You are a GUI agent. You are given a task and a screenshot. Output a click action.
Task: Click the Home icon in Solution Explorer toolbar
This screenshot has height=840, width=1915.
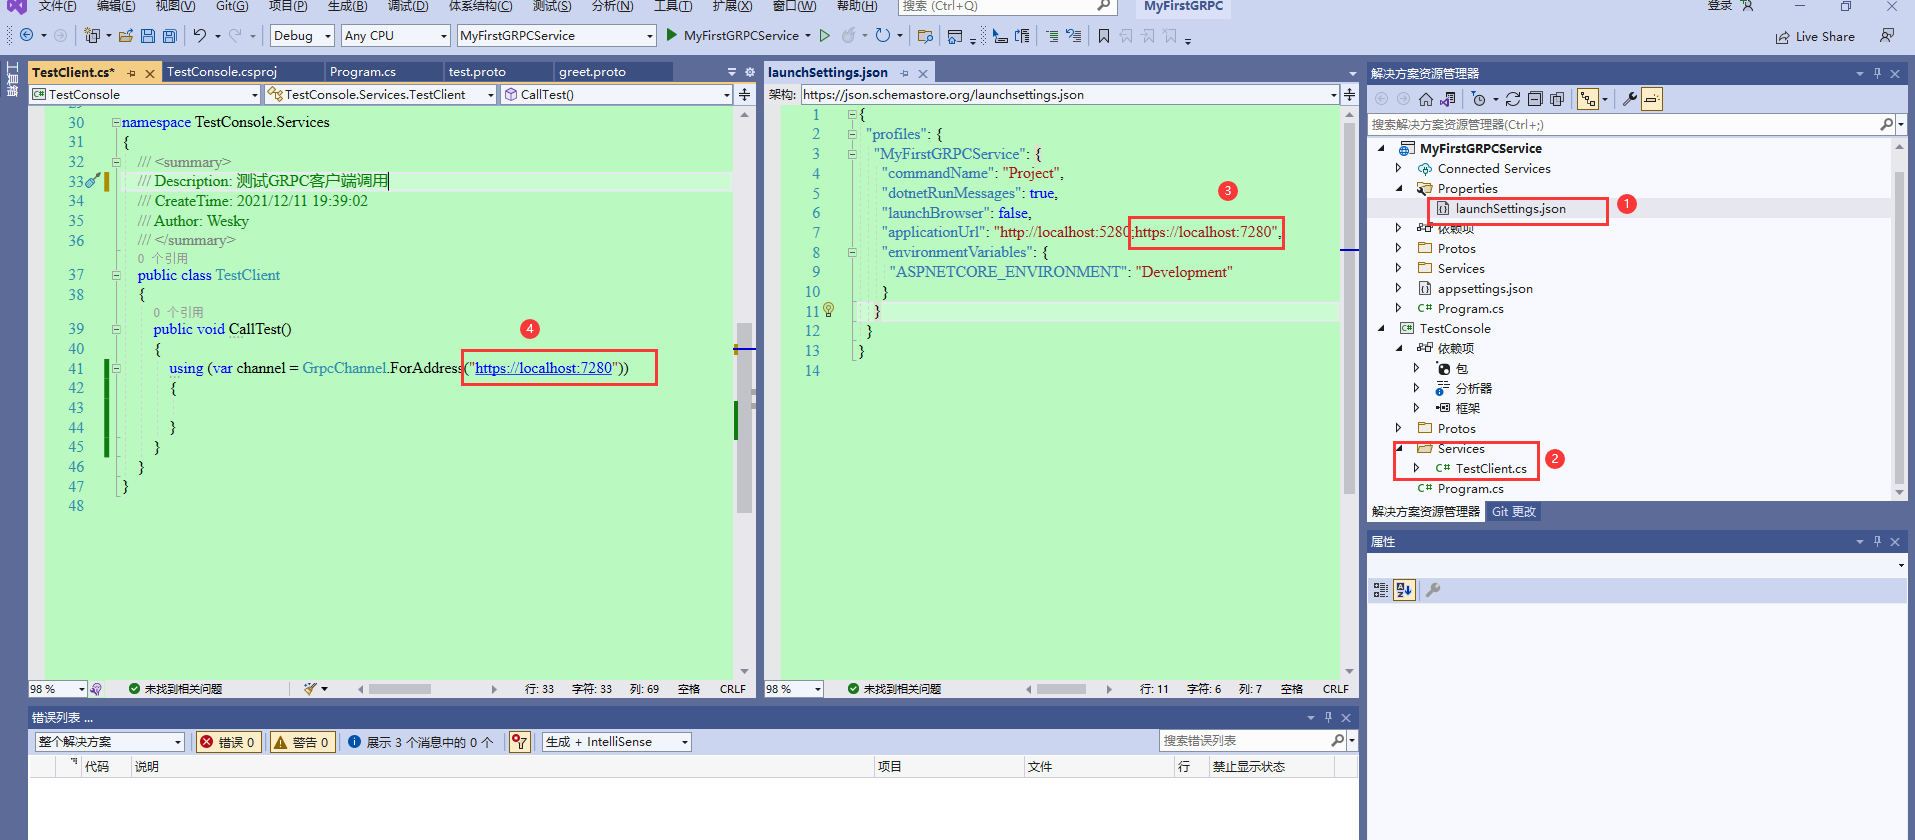1426,99
